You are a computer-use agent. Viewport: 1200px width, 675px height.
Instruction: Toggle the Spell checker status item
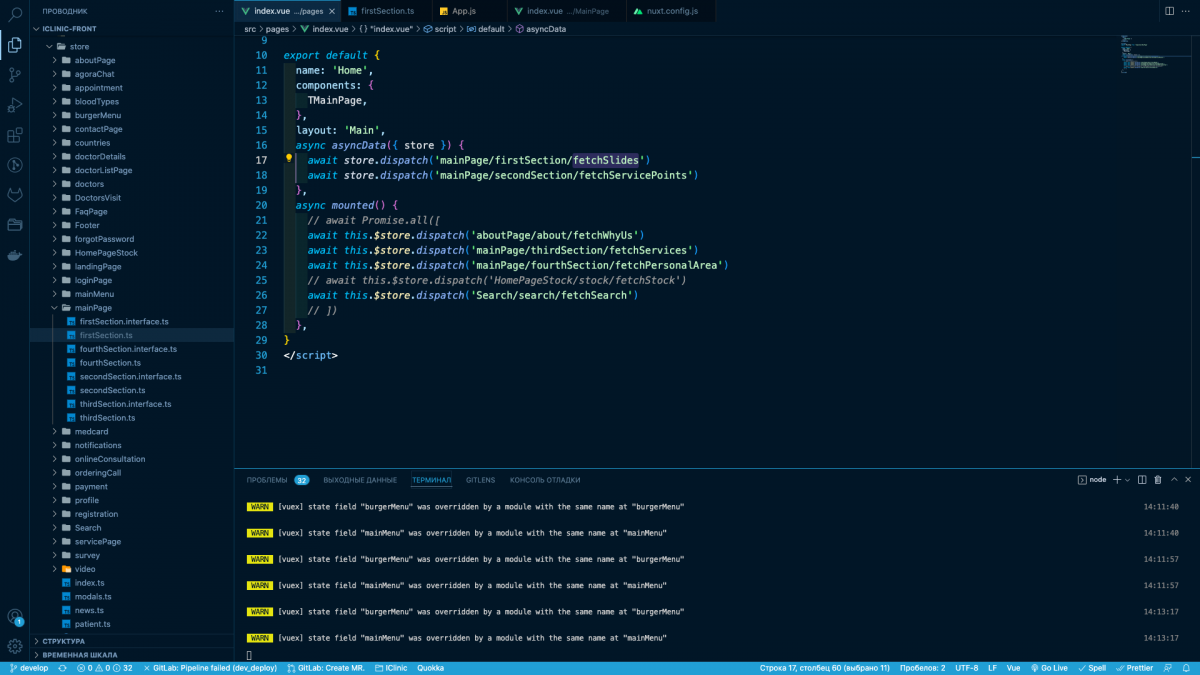1091,668
